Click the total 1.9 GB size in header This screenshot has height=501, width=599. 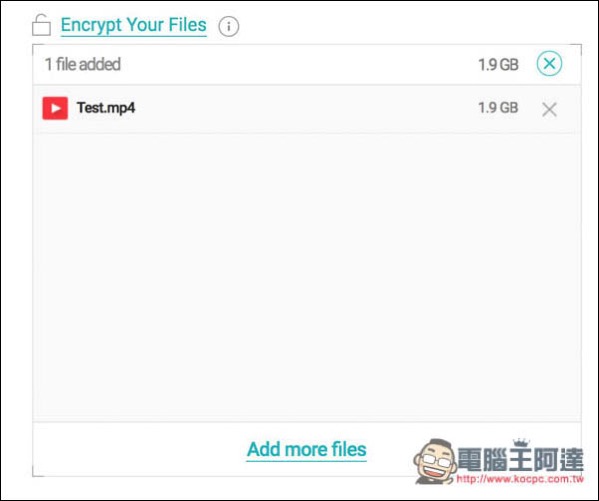pyautogui.click(x=498, y=65)
